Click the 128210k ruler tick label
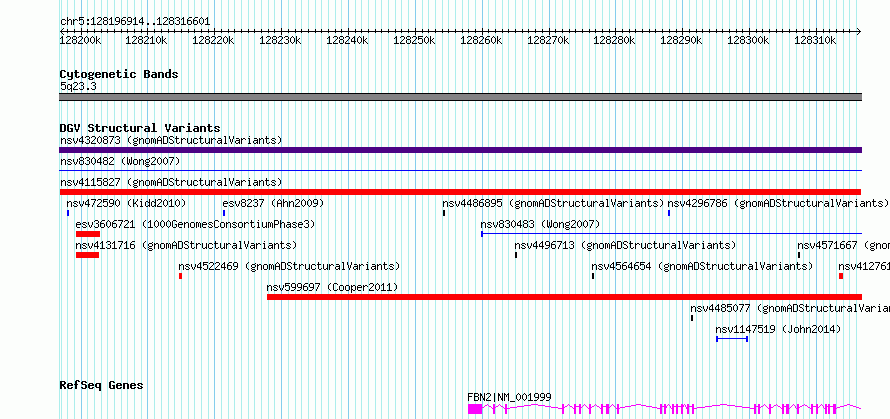This screenshot has width=890, height=419. coord(146,40)
